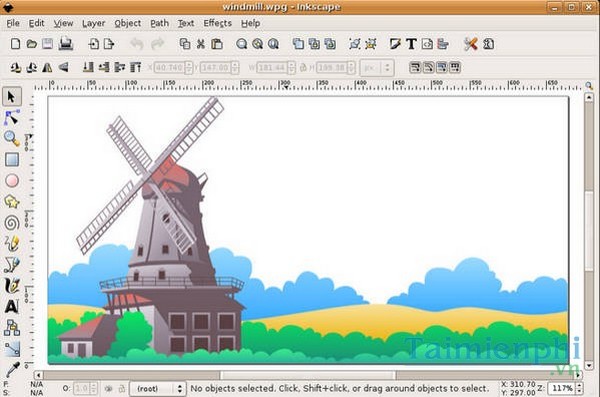Save the document with floppy icon
This screenshot has height=397, width=600.
pyautogui.click(x=47, y=44)
